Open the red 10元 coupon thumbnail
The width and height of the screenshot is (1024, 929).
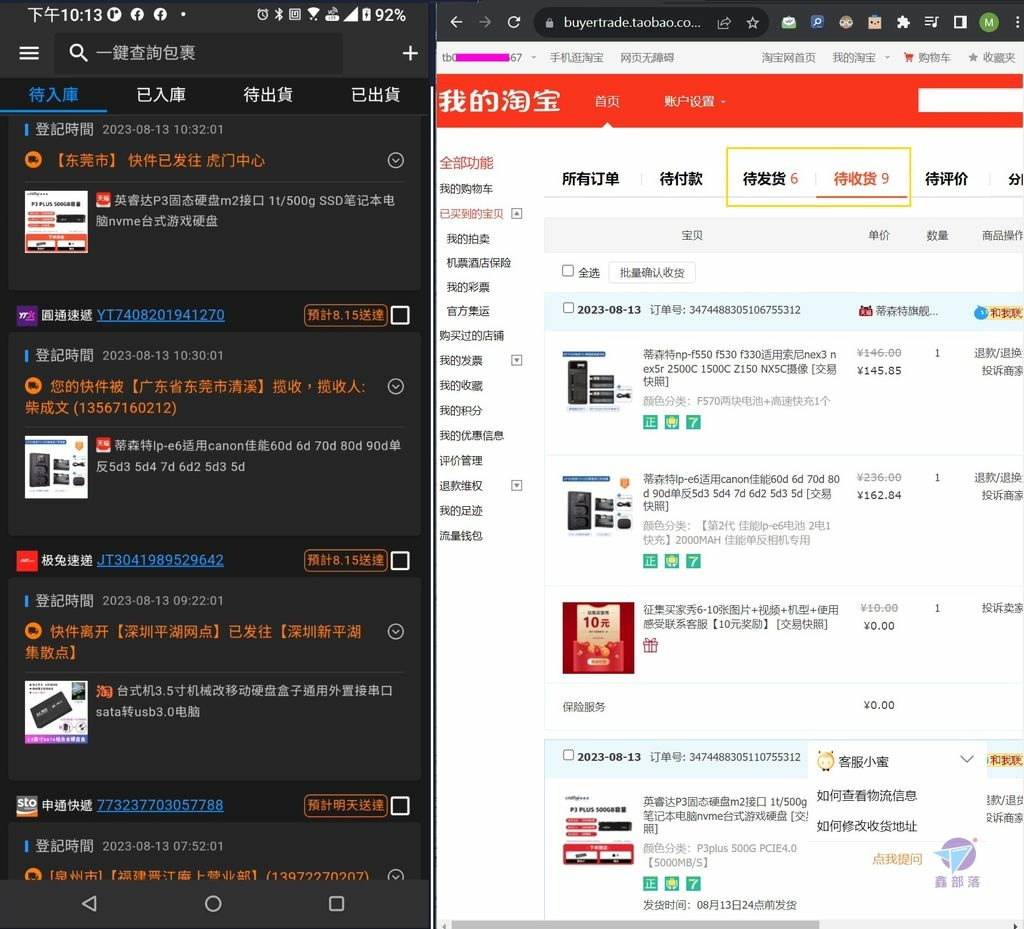598,637
